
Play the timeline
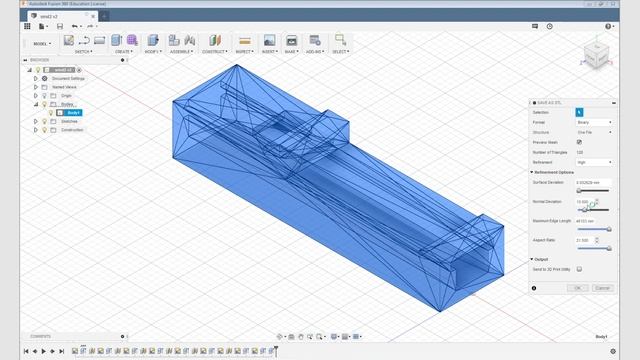coord(44,351)
